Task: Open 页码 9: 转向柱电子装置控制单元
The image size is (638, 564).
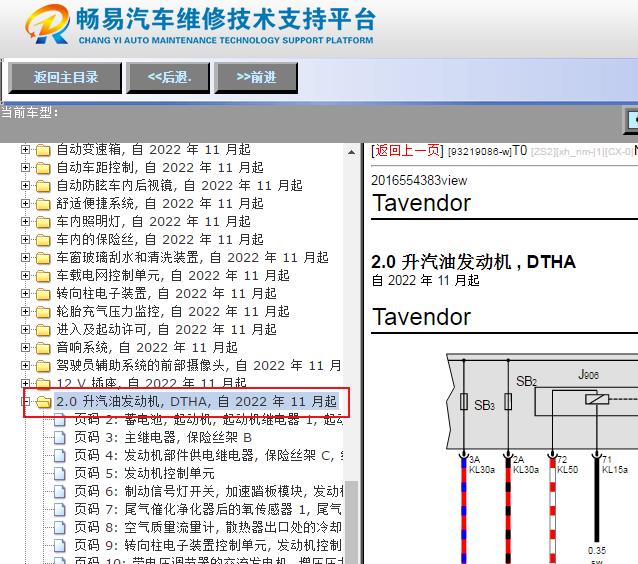Action: click(208, 546)
